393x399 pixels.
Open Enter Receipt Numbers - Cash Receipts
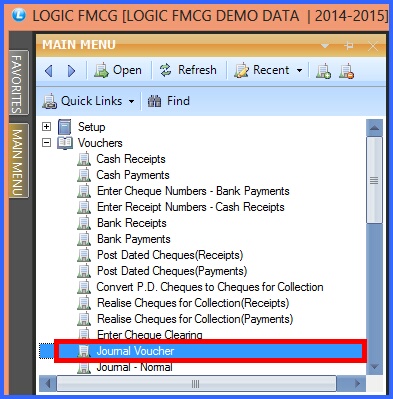191,207
